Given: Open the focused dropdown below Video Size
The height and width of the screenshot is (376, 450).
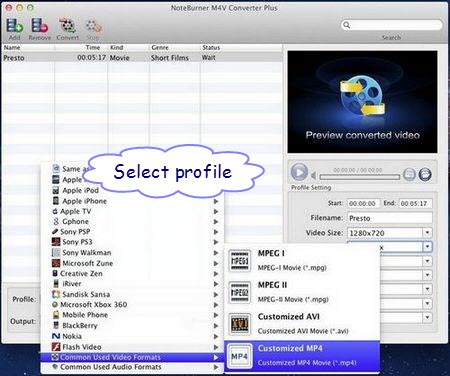Looking at the screenshot, I should (427, 247).
